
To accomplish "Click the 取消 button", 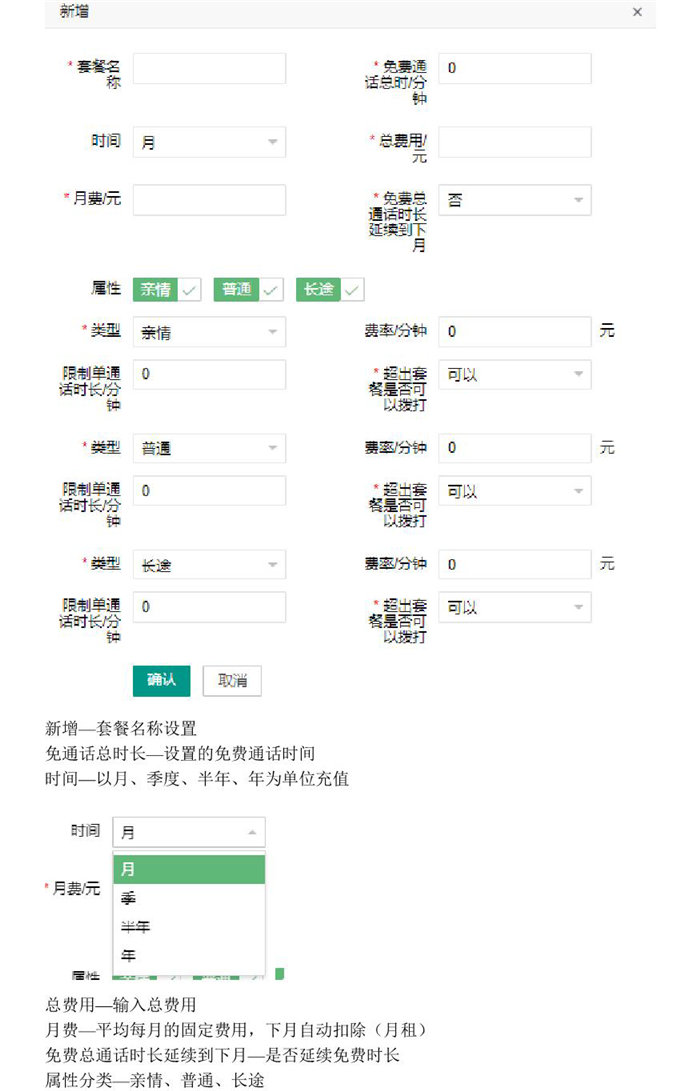I will (x=232, y=681).
